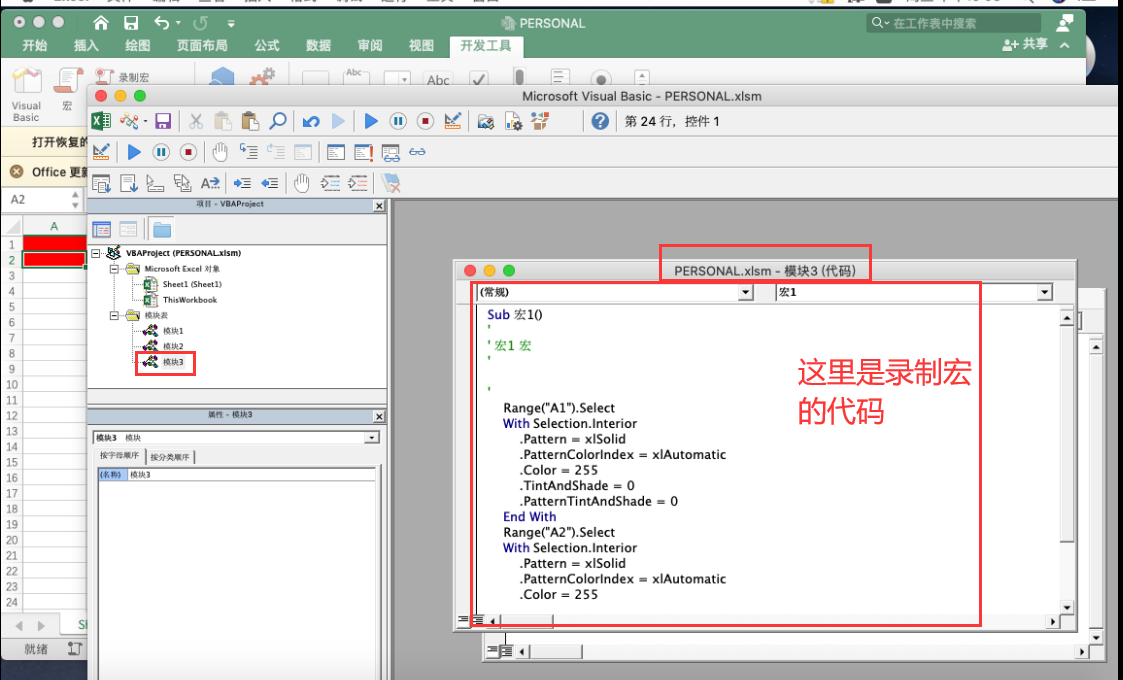
Task: Open the (常规) object dropdown in code window
Action: point(746,292)
